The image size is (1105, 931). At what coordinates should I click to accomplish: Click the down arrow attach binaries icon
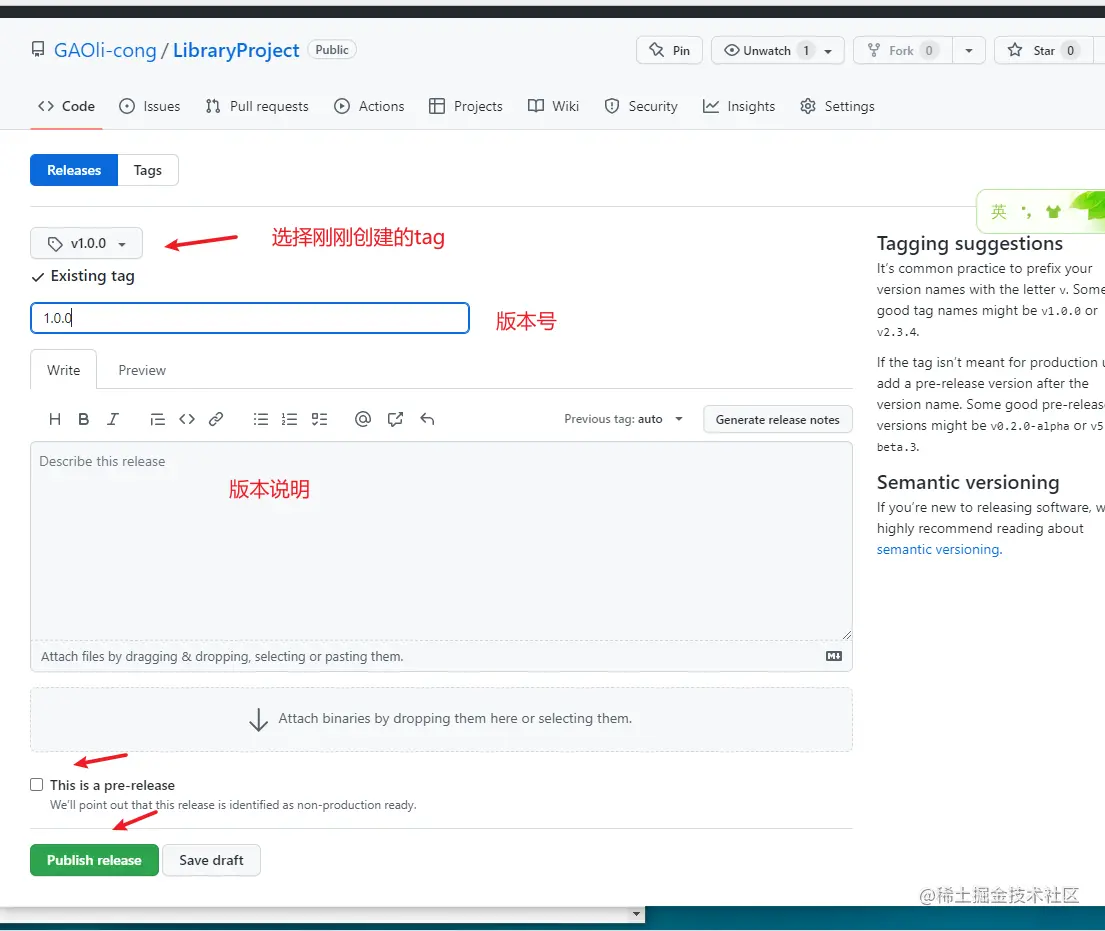point(259,720)
